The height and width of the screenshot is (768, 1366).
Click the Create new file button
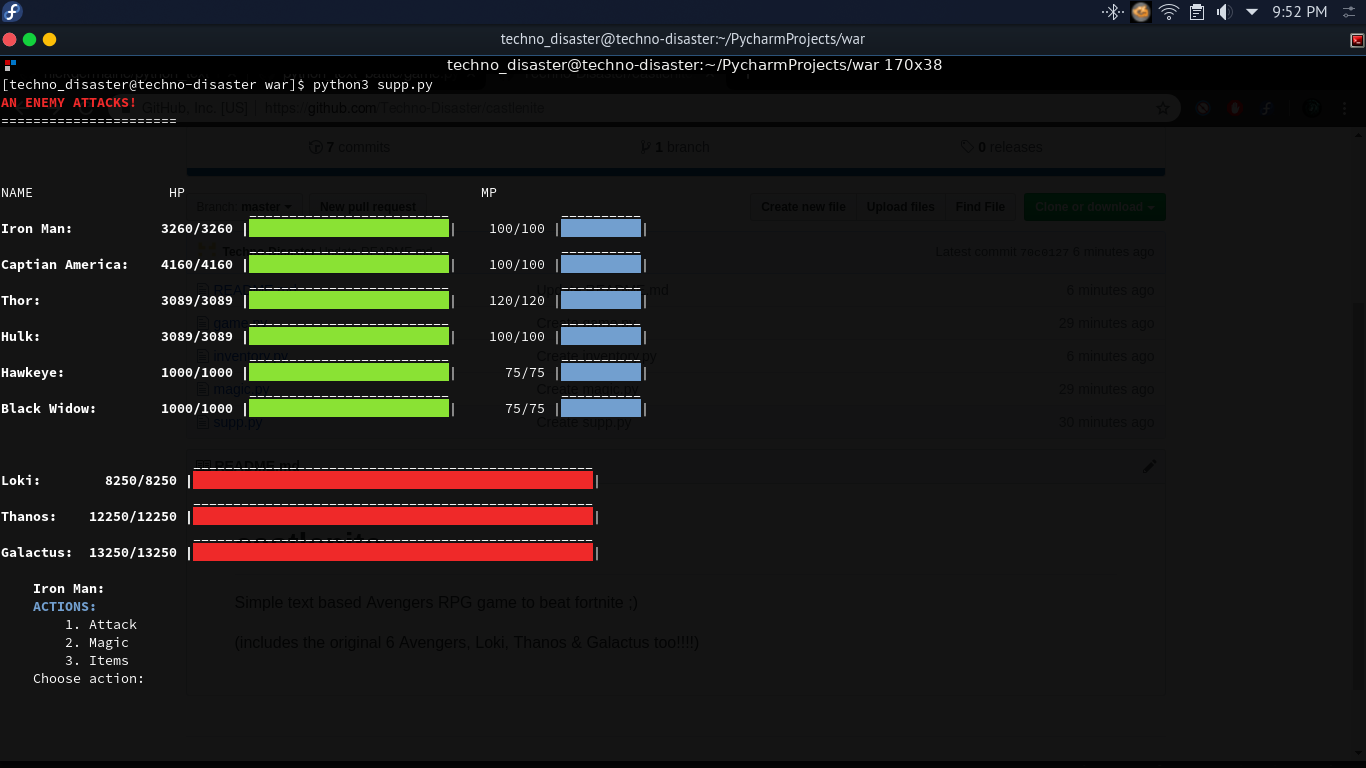tap(803, 207)
